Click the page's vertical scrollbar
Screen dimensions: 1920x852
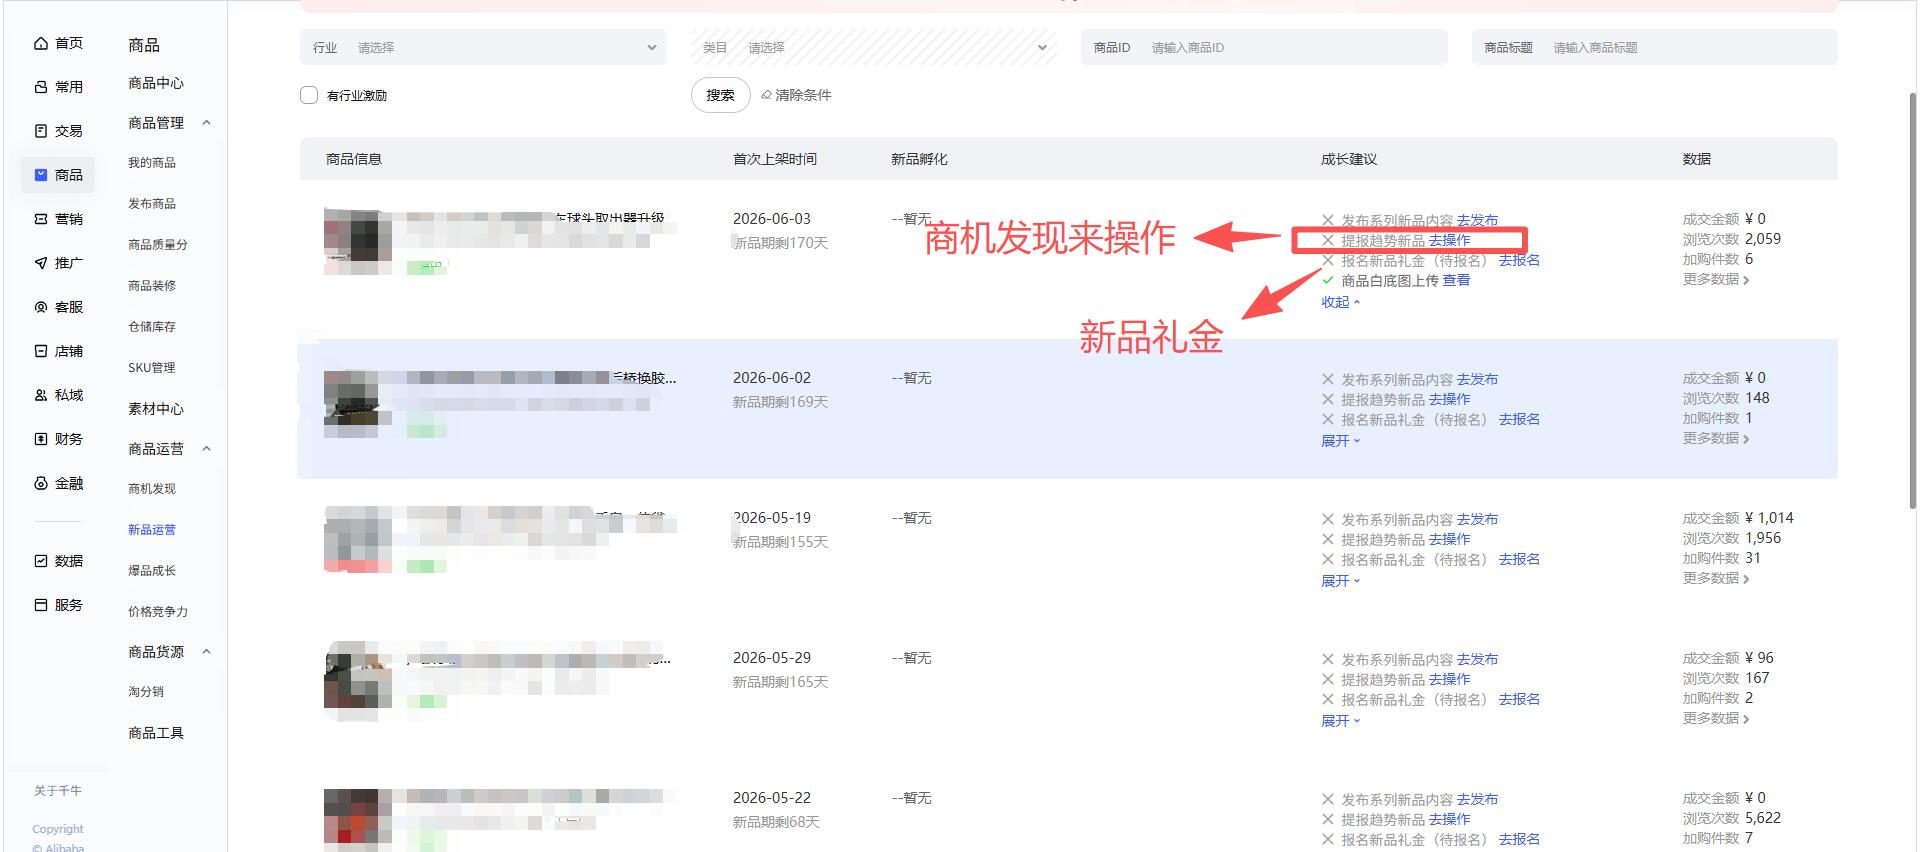(x=1913, y=300)
